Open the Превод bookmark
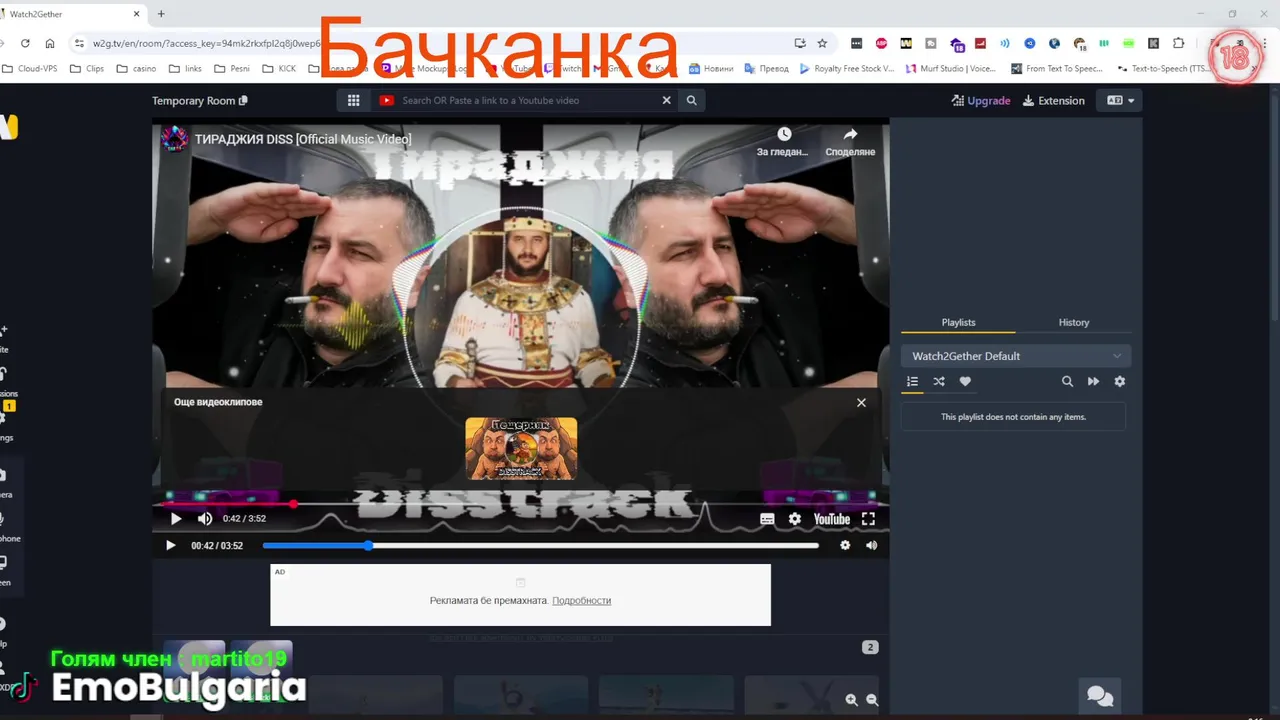 [x=766, y=69]
